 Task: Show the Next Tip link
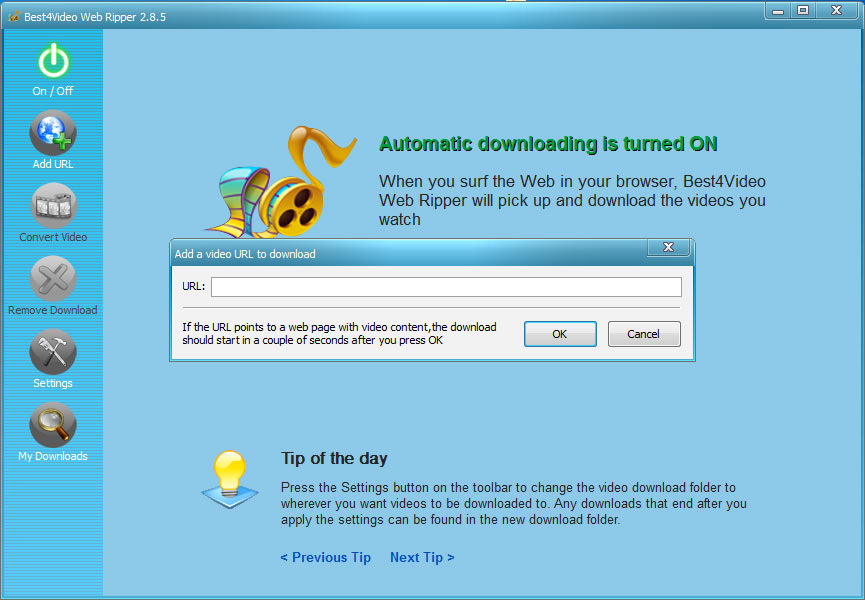click(422, 558)
